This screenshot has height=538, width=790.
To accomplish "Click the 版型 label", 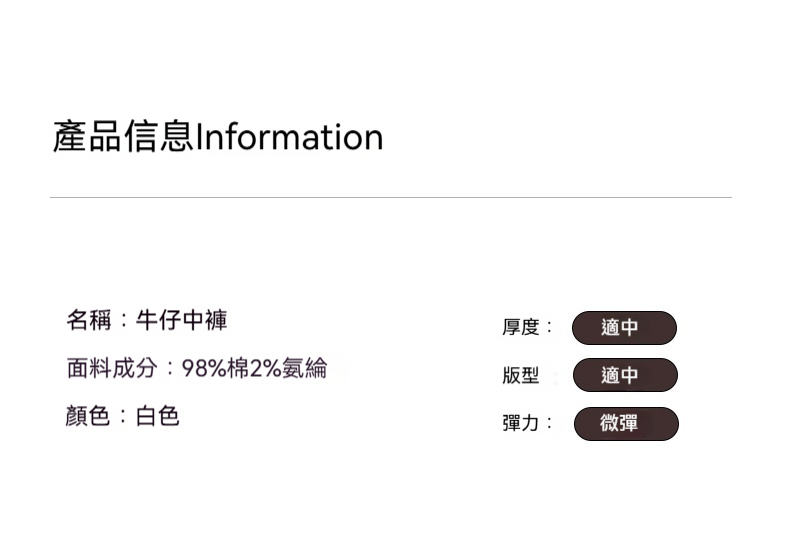I will click(x=520, y=376).
